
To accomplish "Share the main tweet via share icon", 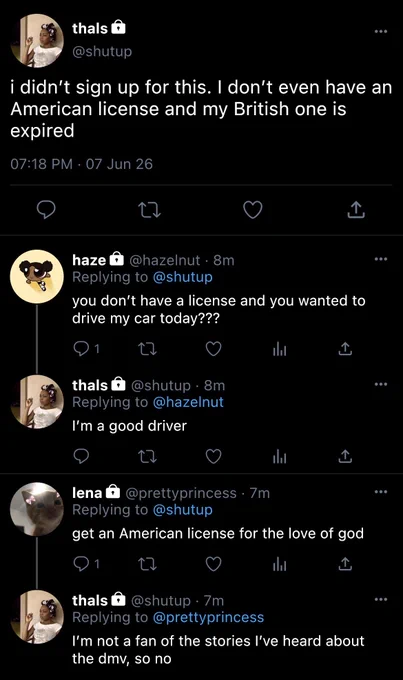I will (356, 210).
